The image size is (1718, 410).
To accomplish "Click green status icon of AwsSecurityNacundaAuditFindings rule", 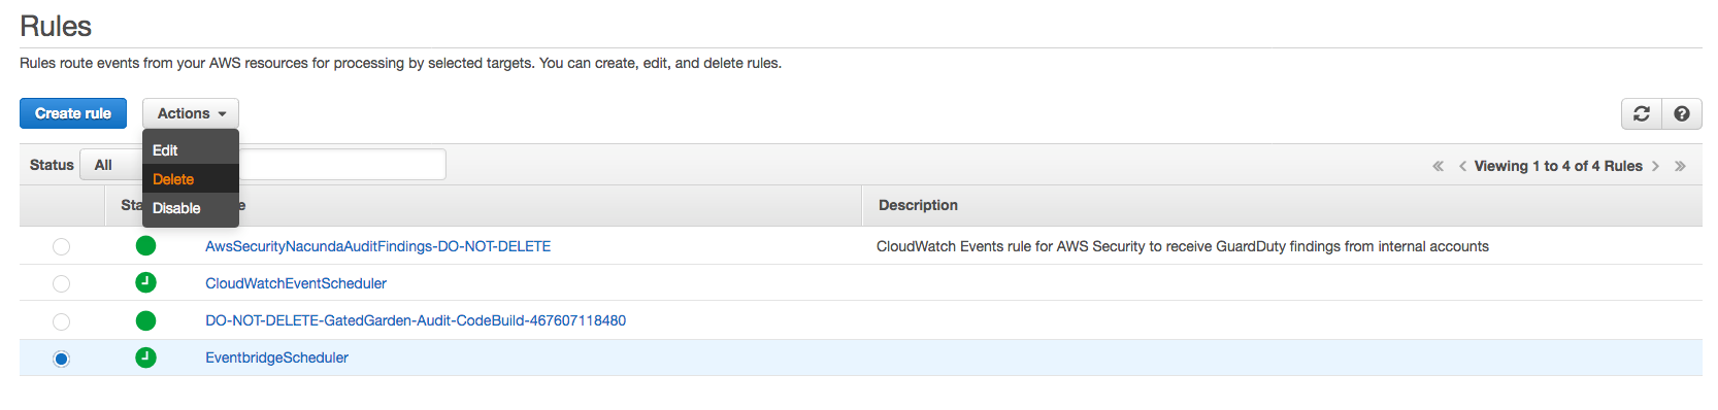I will coord(146,246).
